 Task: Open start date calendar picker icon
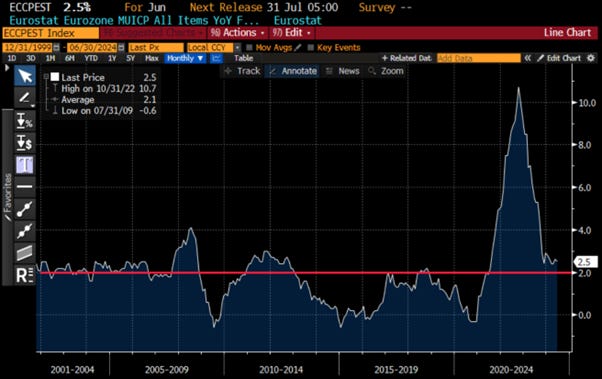(x=57, y=48)
